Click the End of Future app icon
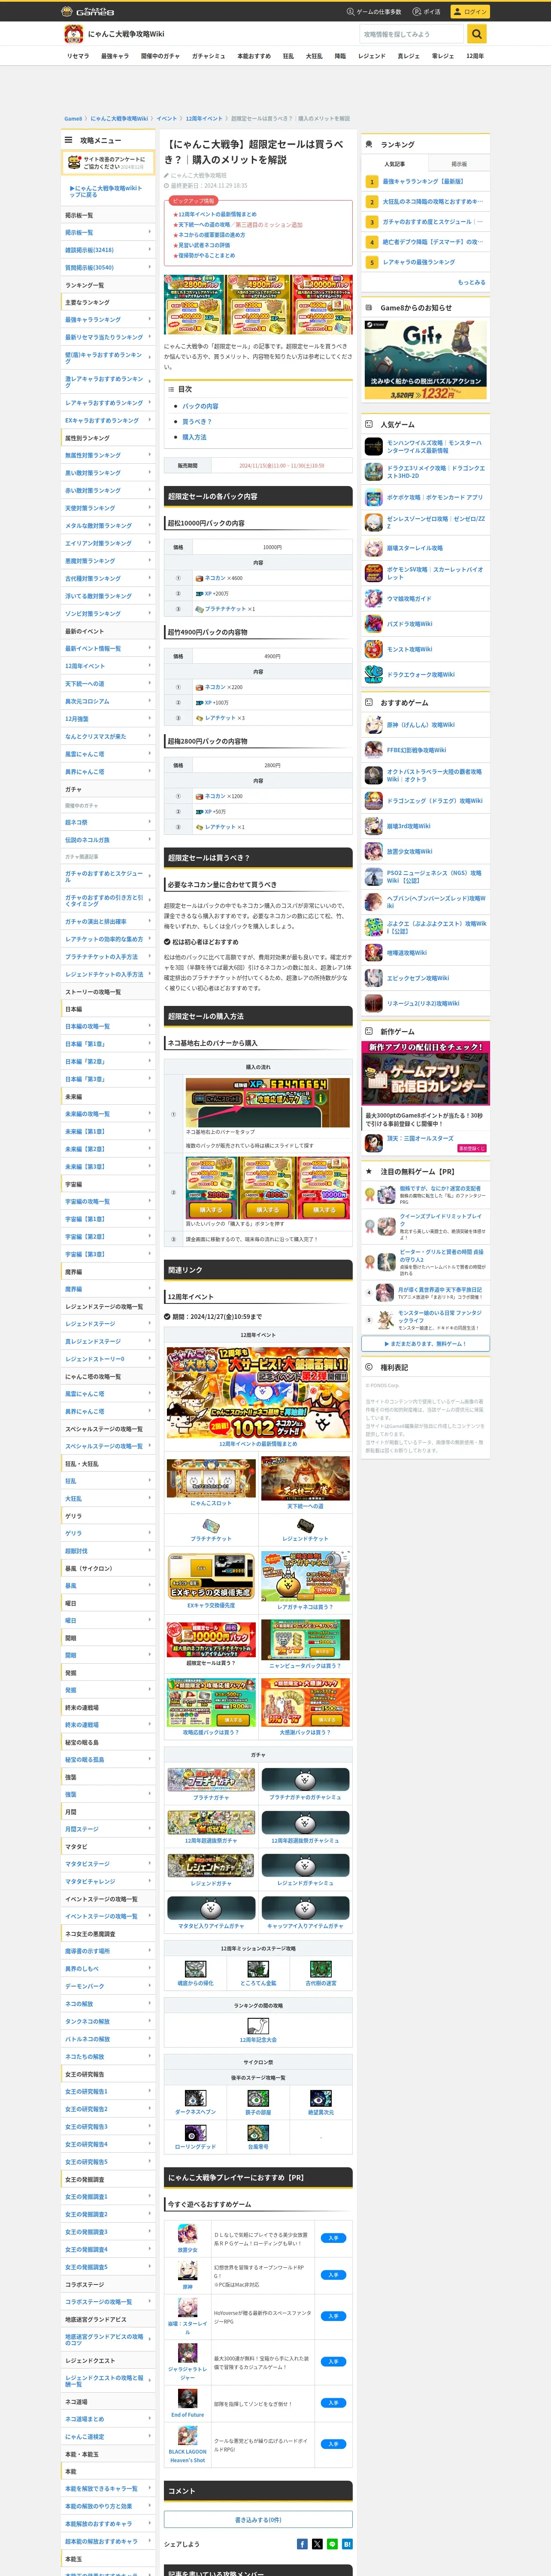This screenshot has height=2576, width=551. click(187, 2399)
